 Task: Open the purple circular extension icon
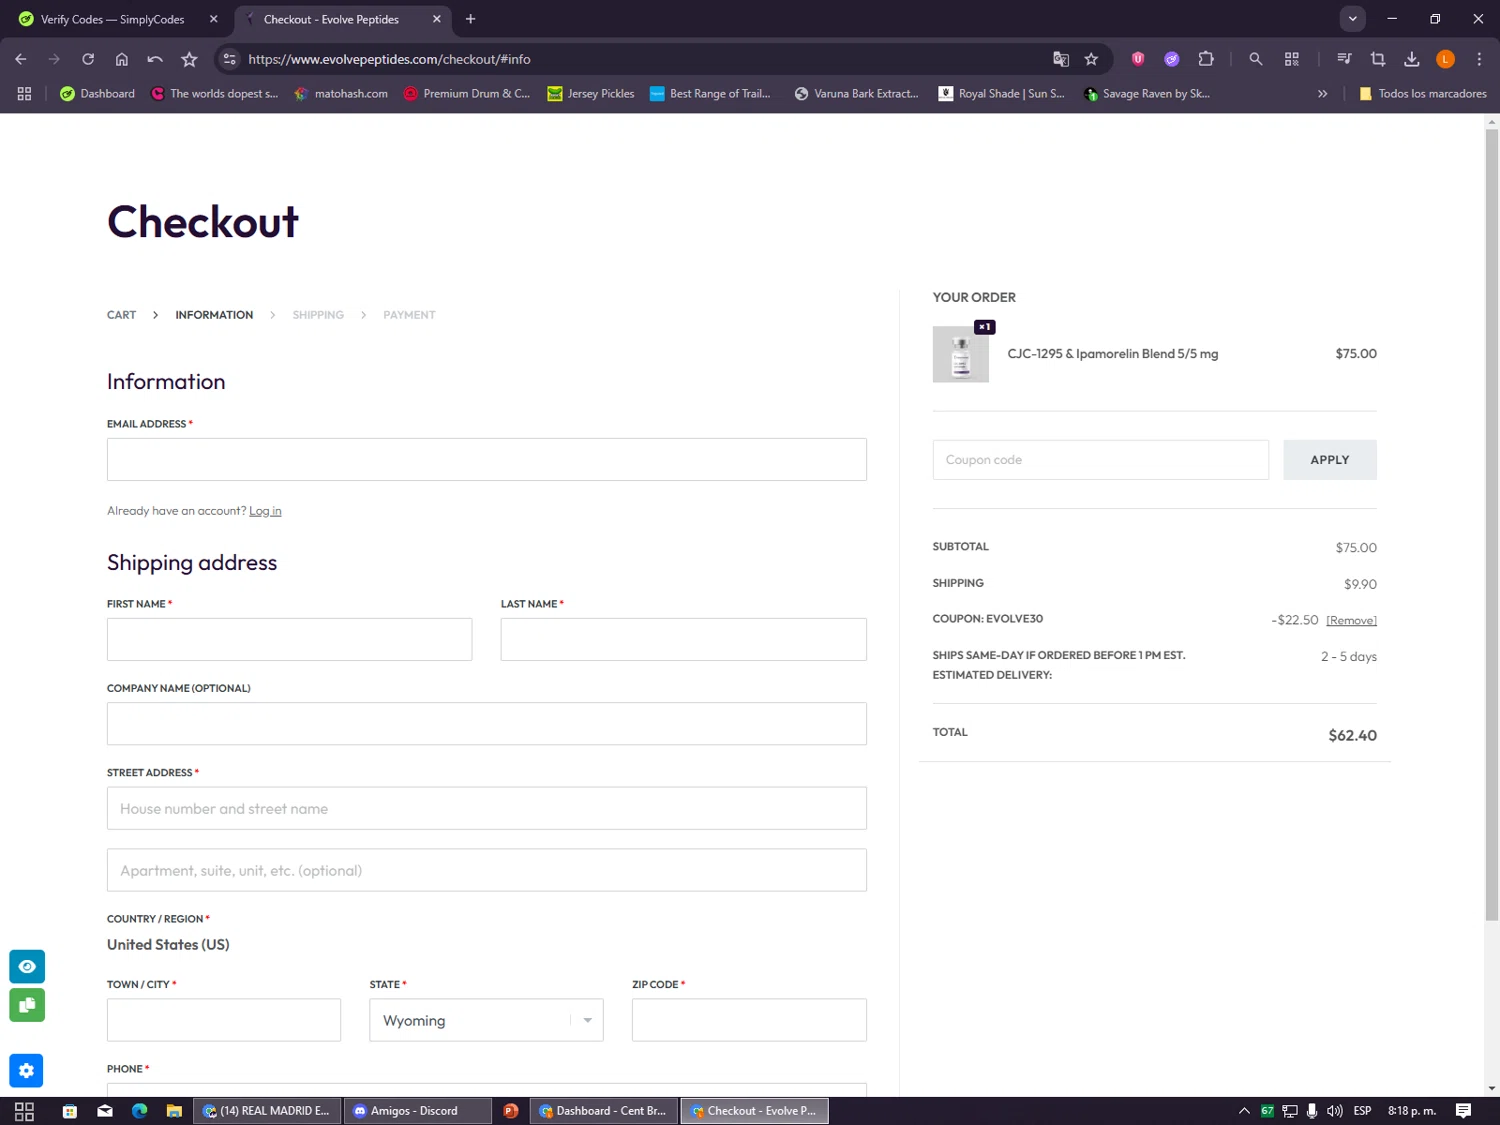1172,59
